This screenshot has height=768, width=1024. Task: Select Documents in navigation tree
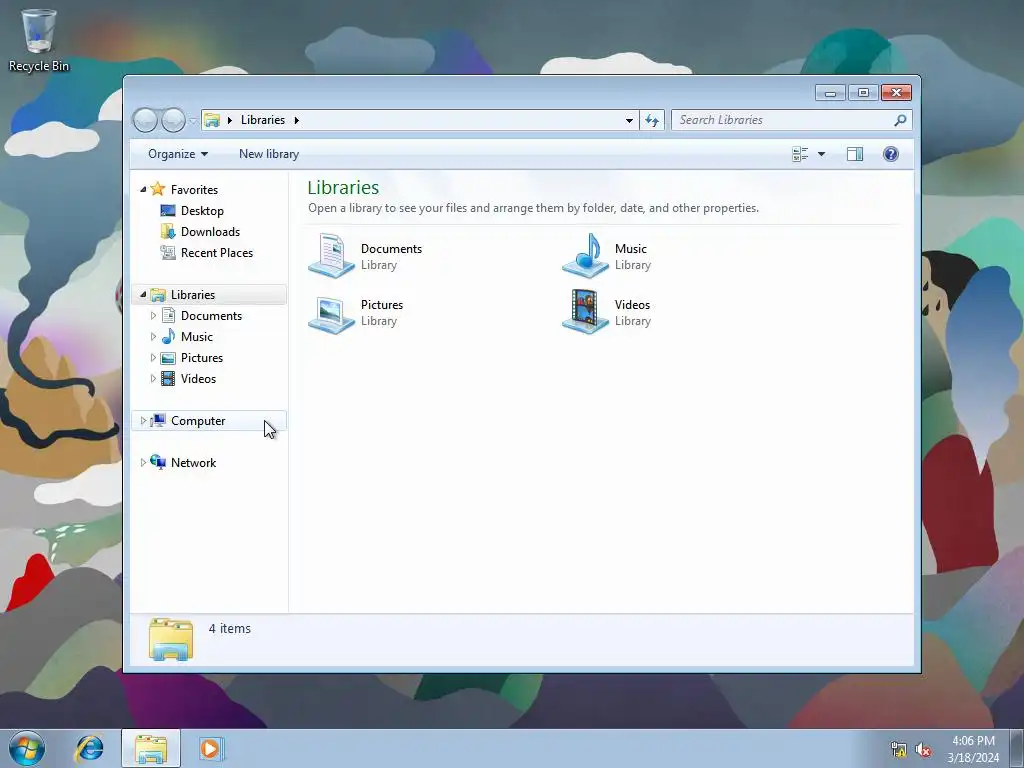coord(212,315)
